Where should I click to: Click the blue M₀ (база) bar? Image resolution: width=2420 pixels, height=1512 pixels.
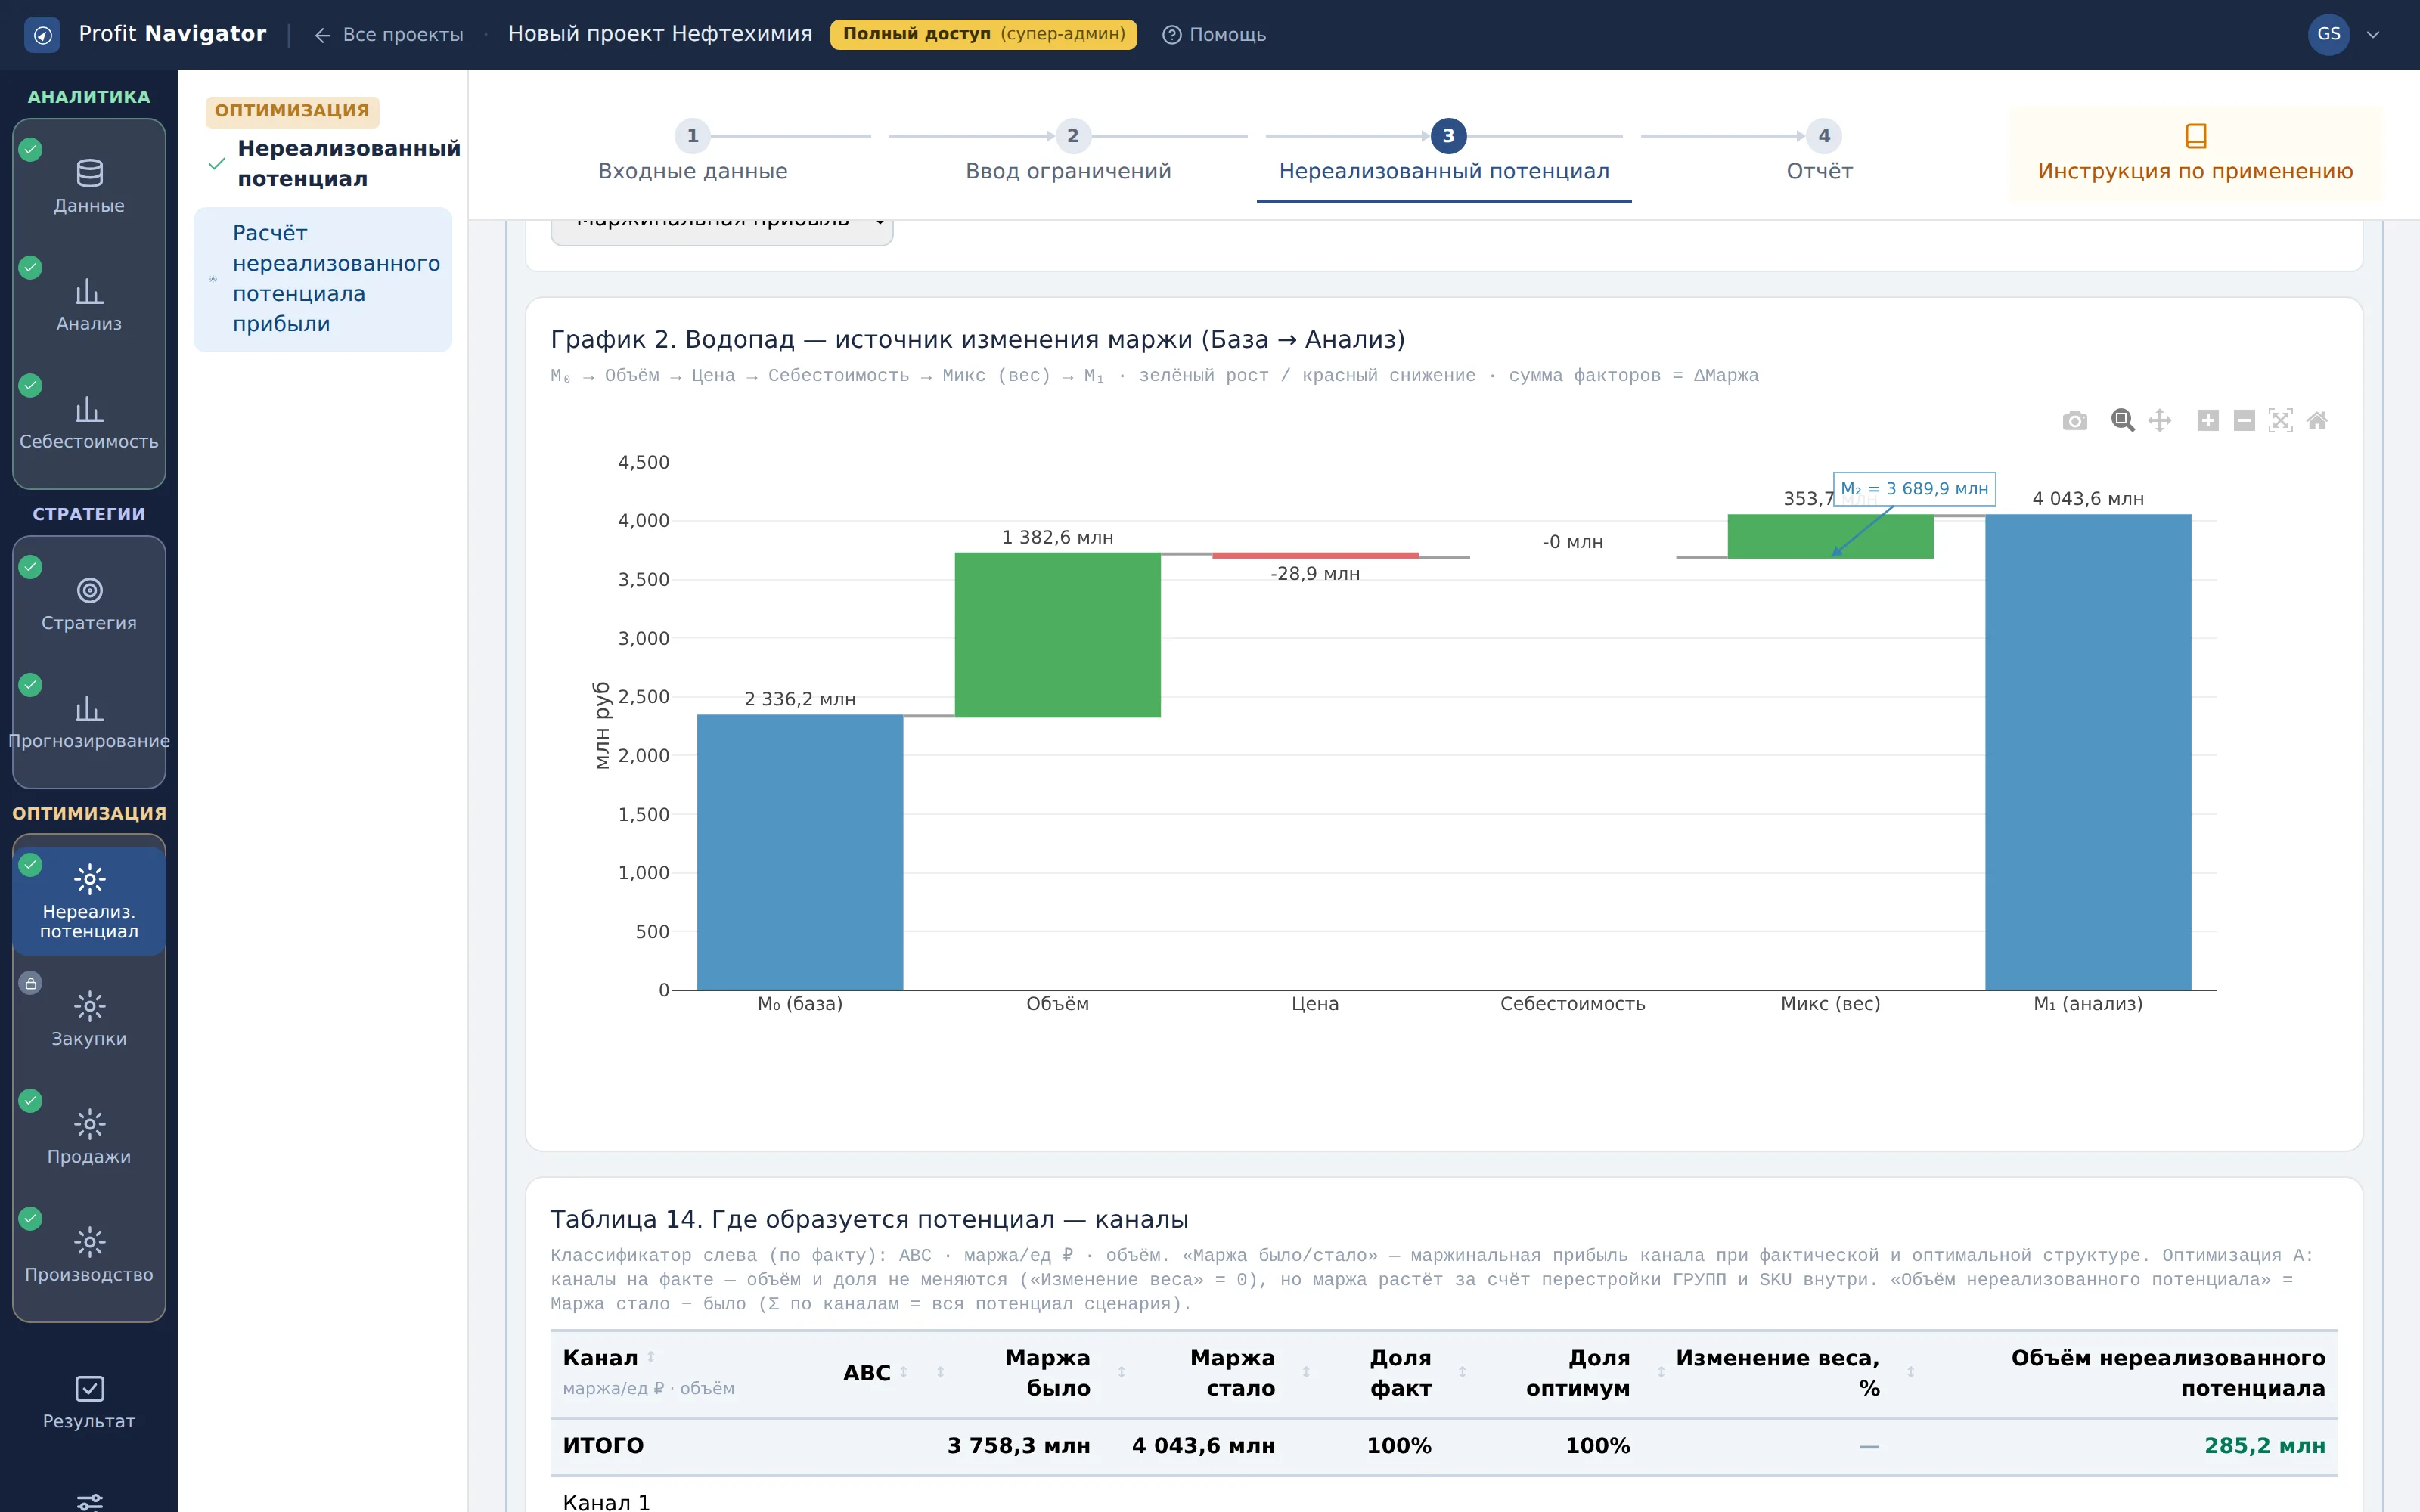pos(800,852)
